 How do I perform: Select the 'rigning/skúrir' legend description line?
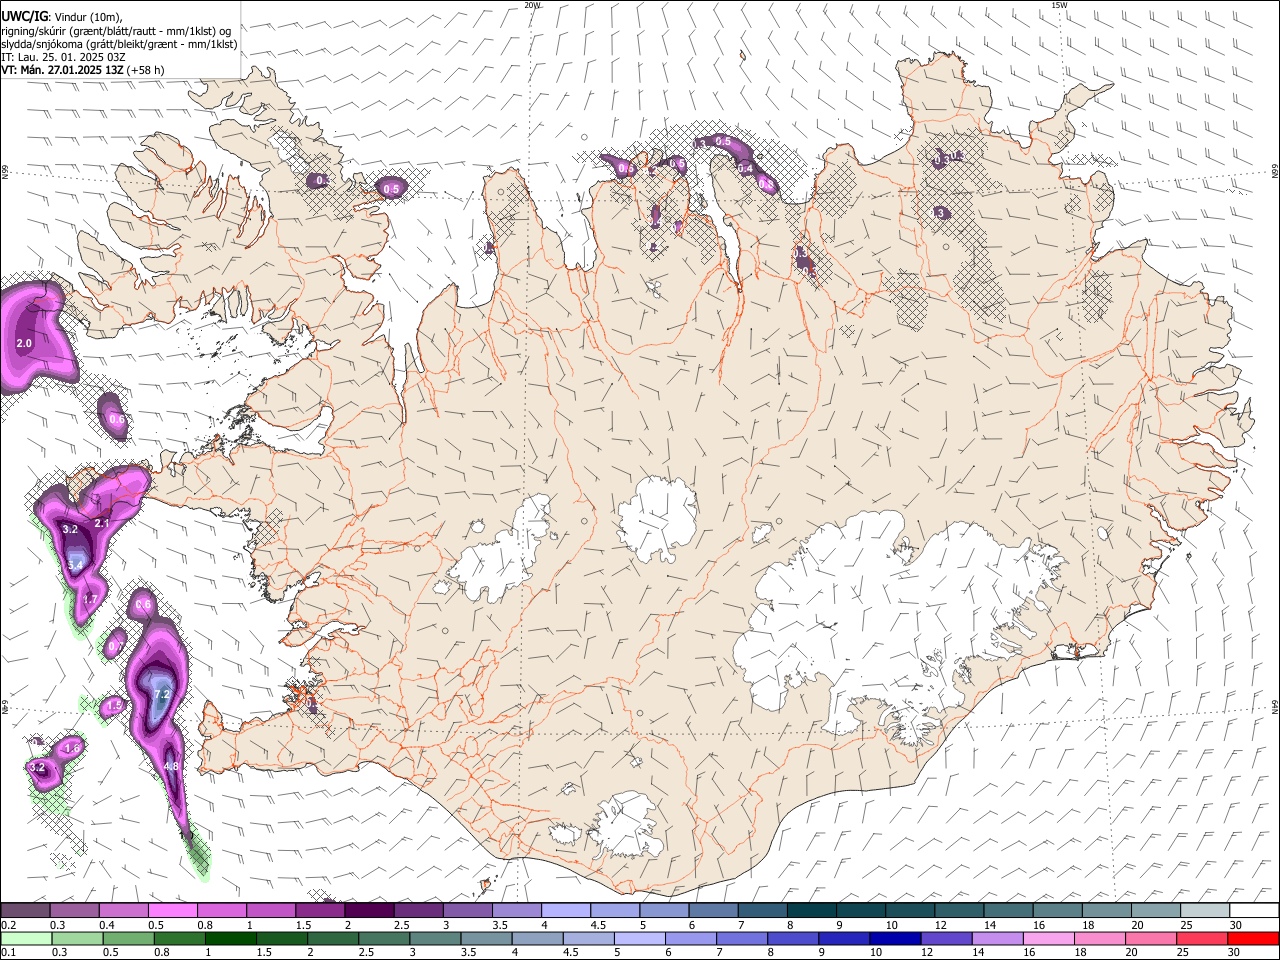point(117,31)
